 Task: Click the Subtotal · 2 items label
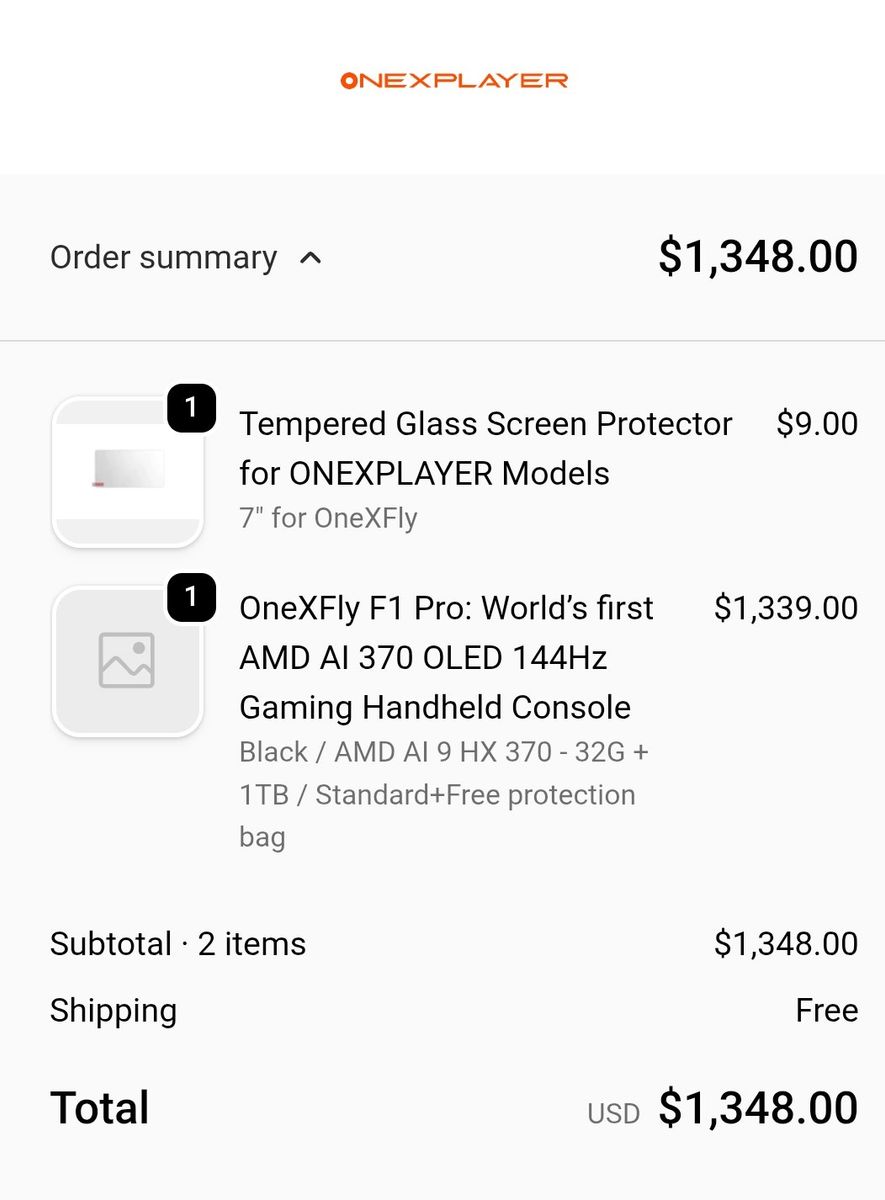tap(178, 944)
